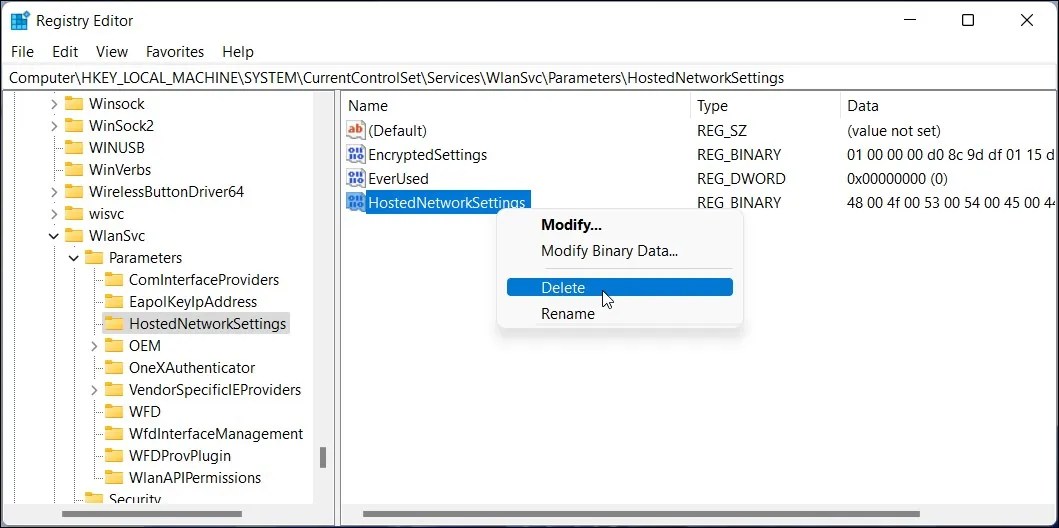The image size is (1059, 528).
Task: Click the WinVerbs folder icon
Action: (x=74, y=169)
